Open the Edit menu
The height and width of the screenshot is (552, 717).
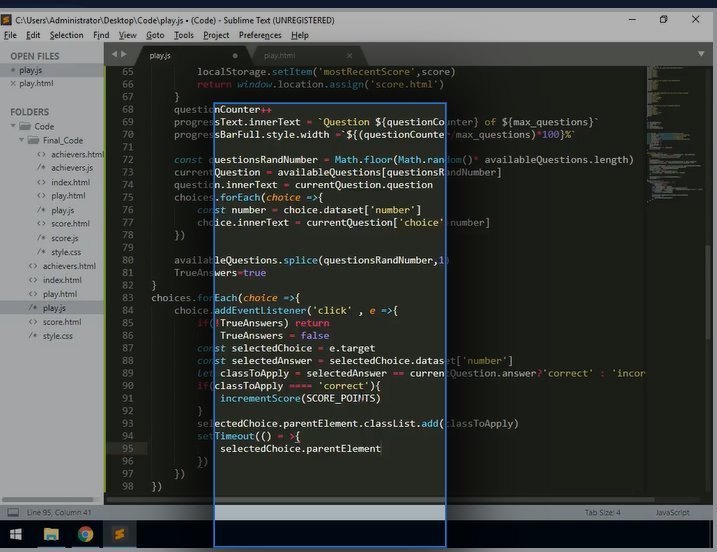pos(33,35)
